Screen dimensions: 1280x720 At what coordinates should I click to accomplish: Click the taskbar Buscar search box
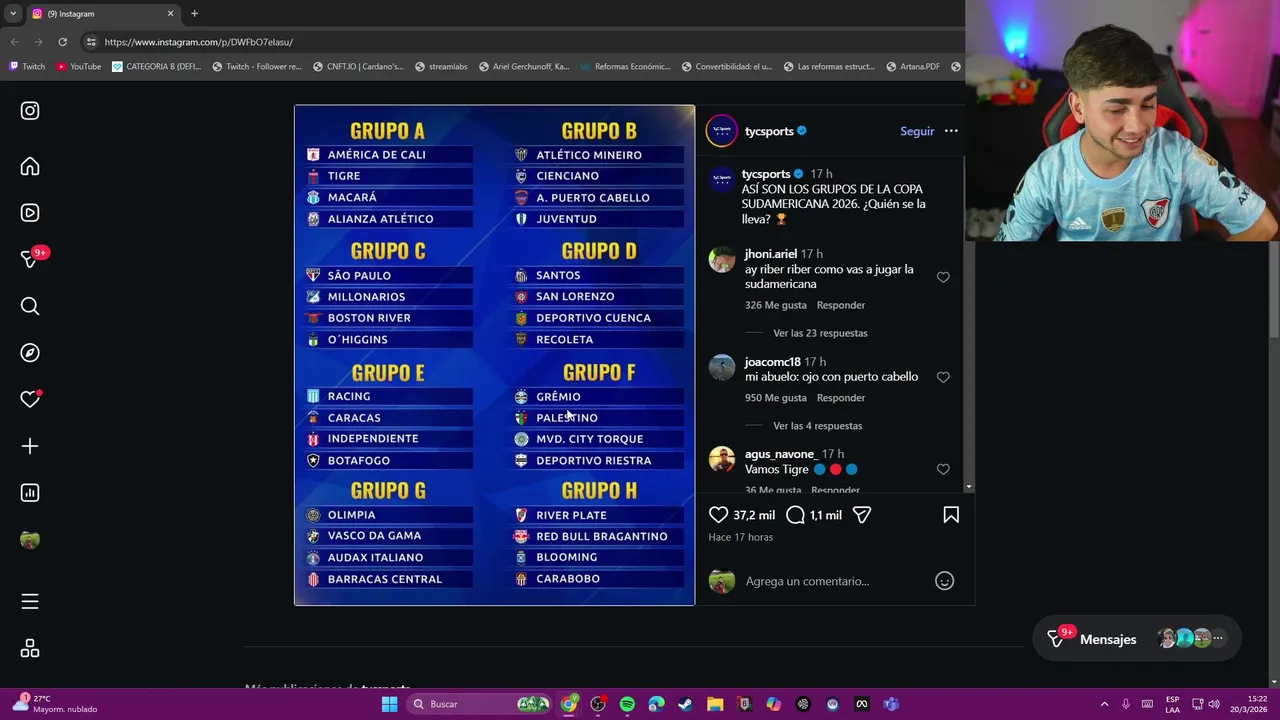480,704
